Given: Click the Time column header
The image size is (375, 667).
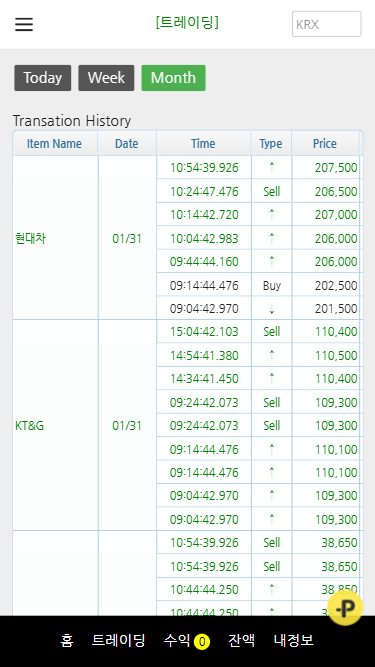Looking at the screenshot, I should (203, 143).
